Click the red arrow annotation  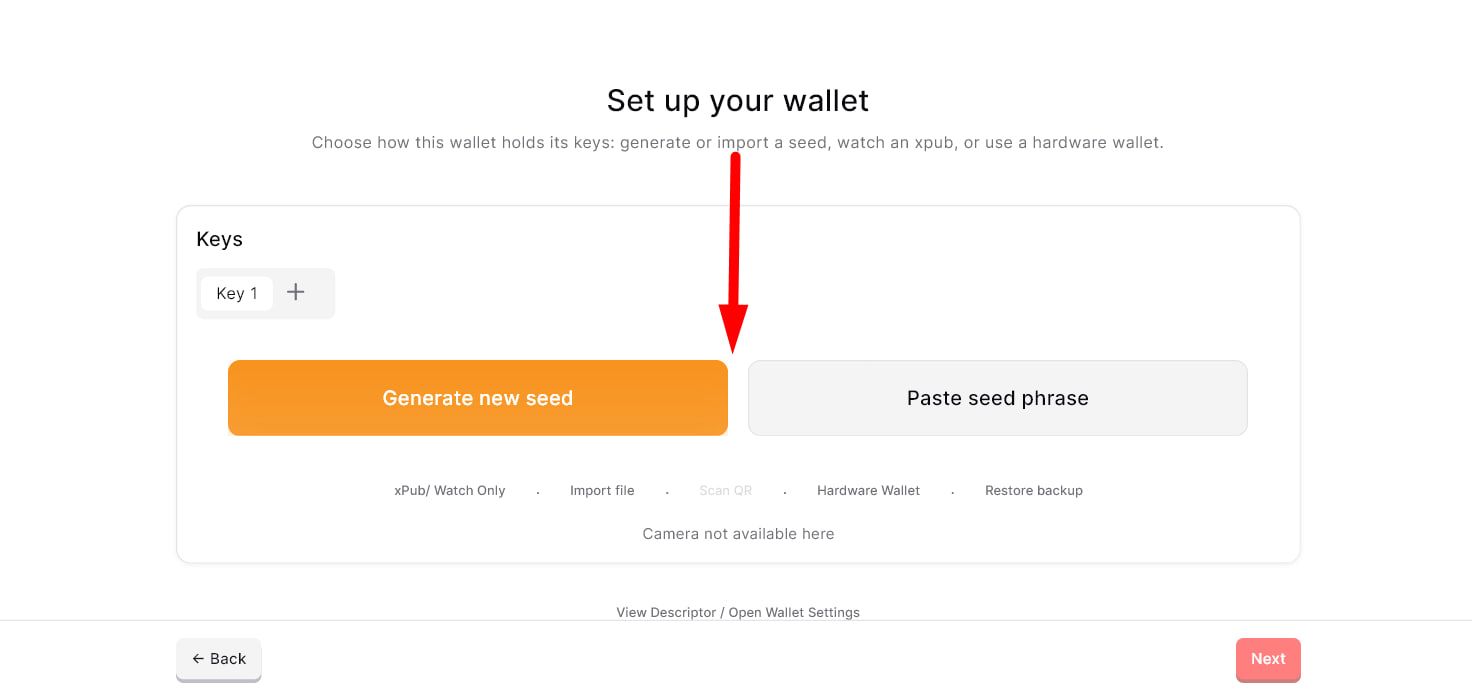pos(734,254)
